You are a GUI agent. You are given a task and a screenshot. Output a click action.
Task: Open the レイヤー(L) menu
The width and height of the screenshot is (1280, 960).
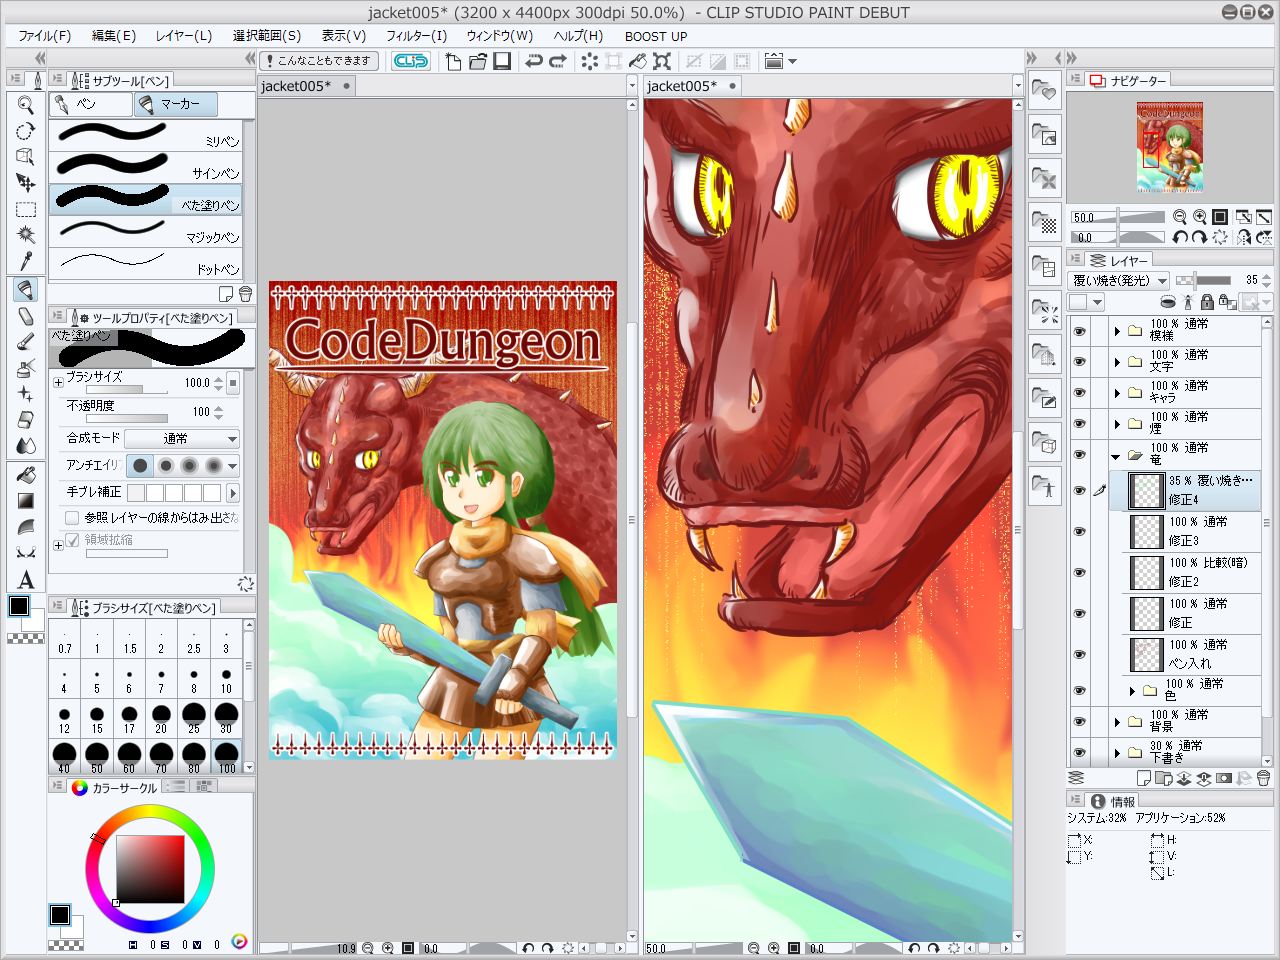click(184, 36)
